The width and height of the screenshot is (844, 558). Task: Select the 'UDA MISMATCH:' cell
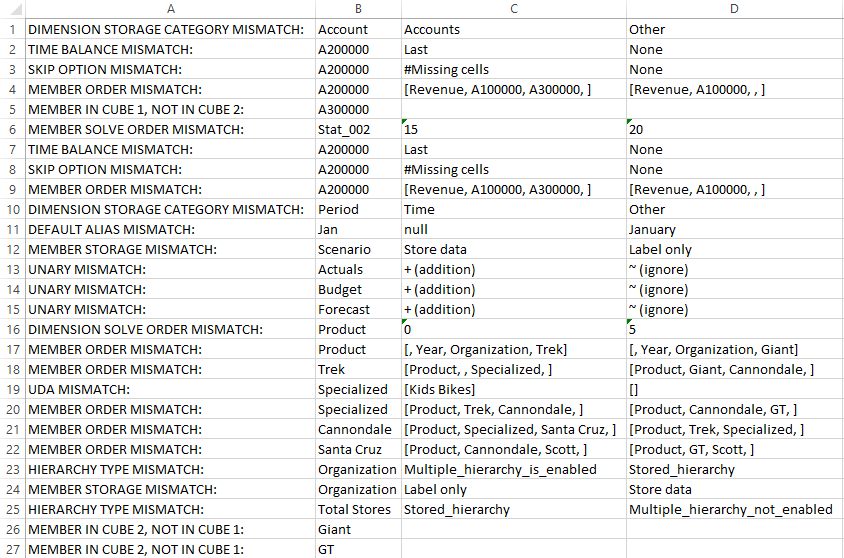170,390
